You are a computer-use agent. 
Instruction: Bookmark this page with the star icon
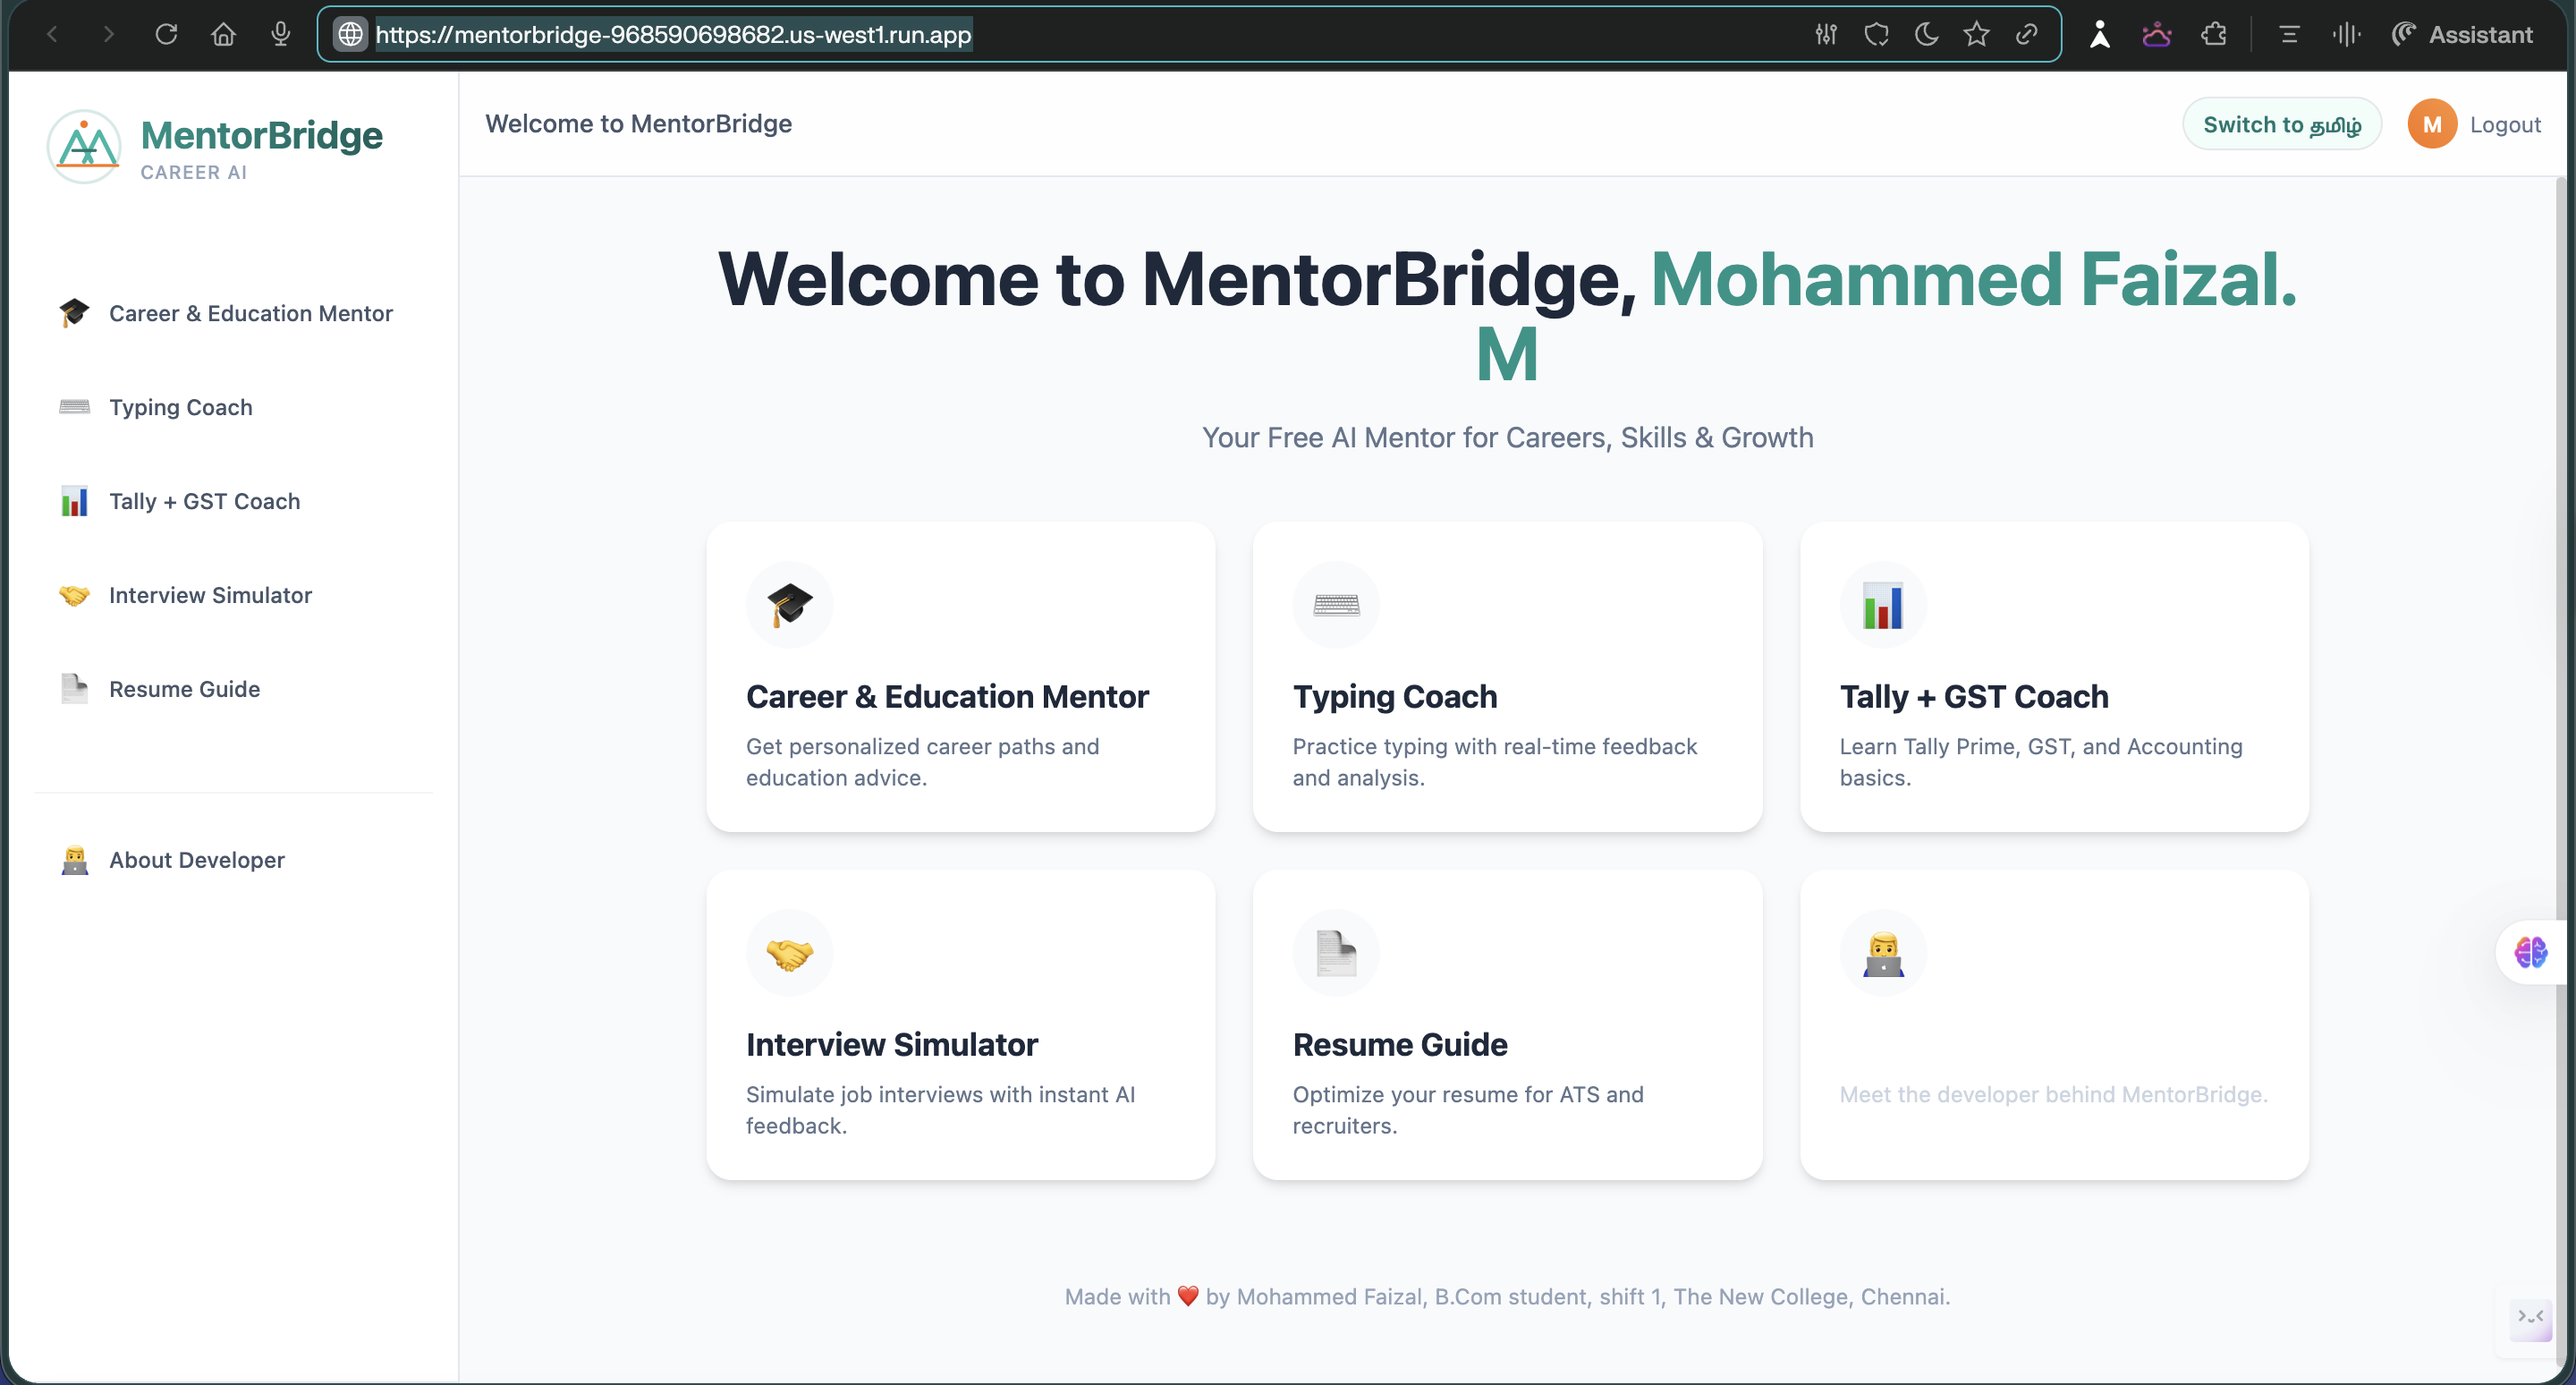[1977, 33]
